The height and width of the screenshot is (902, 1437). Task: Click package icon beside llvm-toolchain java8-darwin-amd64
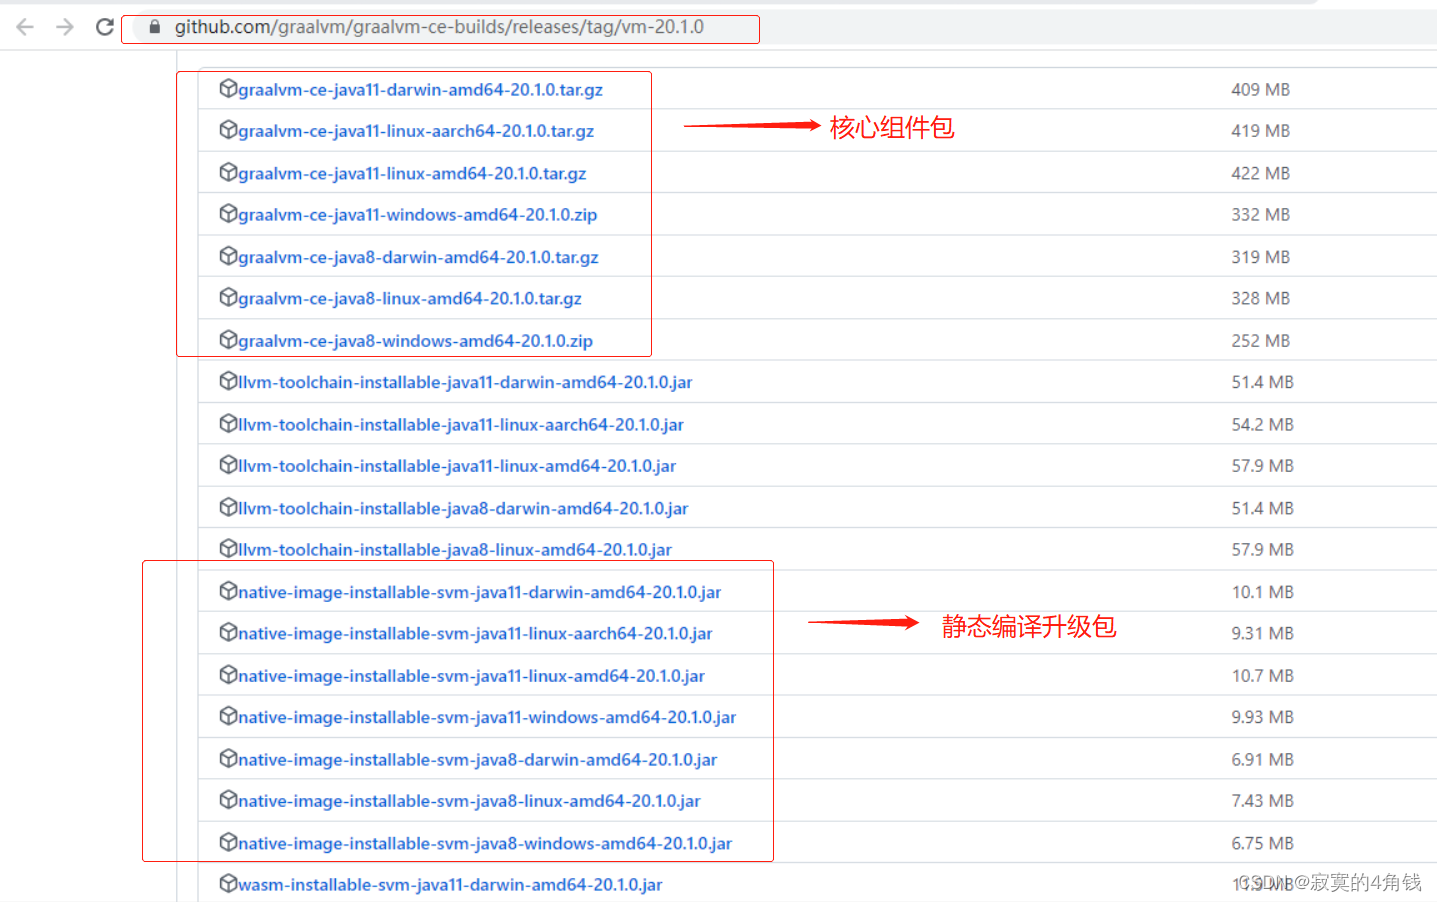pyautogui.click(x=228, y=507)
